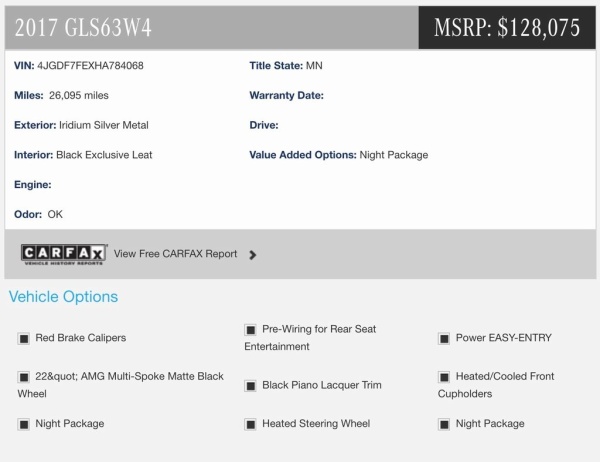Tick the 22" AMG Multi-Spoke Wheel checkbox

[24, 377]
